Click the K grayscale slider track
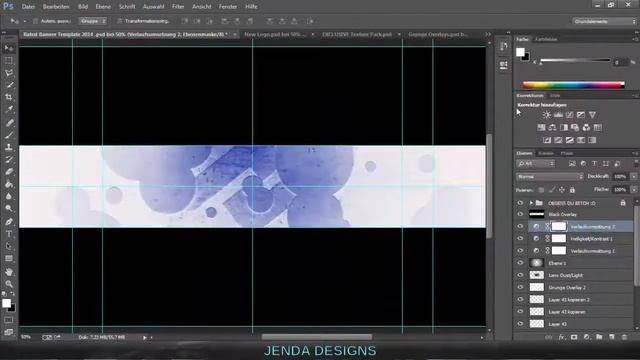This screenshot has height=360, width=640. (x=575, y=60)
